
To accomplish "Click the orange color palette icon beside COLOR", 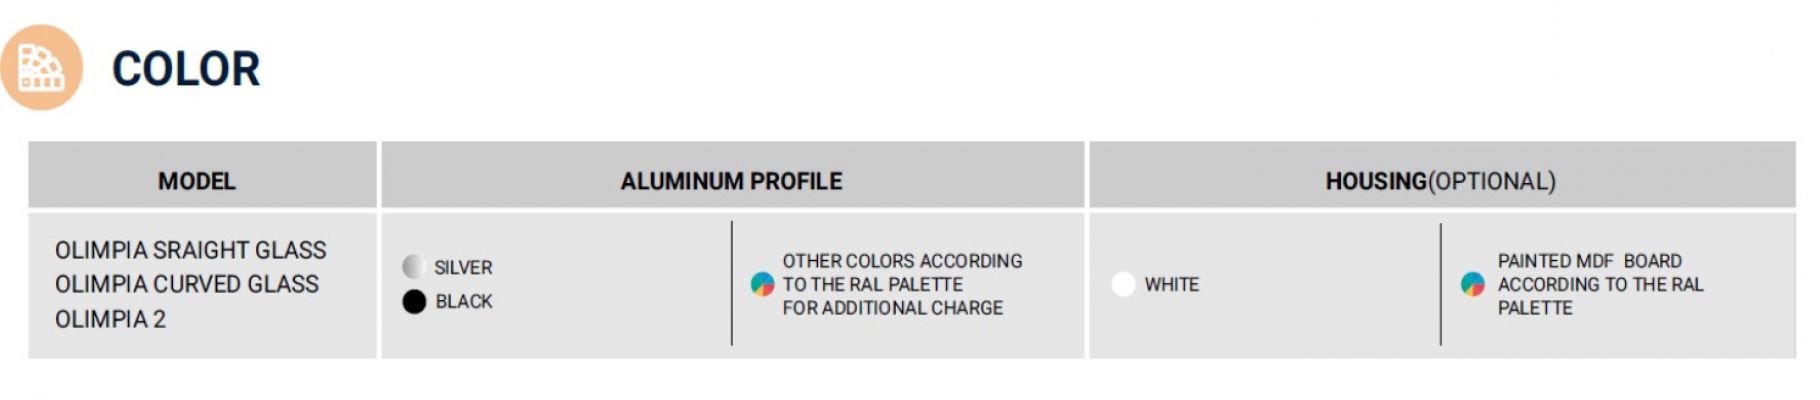I will point(41,68).
